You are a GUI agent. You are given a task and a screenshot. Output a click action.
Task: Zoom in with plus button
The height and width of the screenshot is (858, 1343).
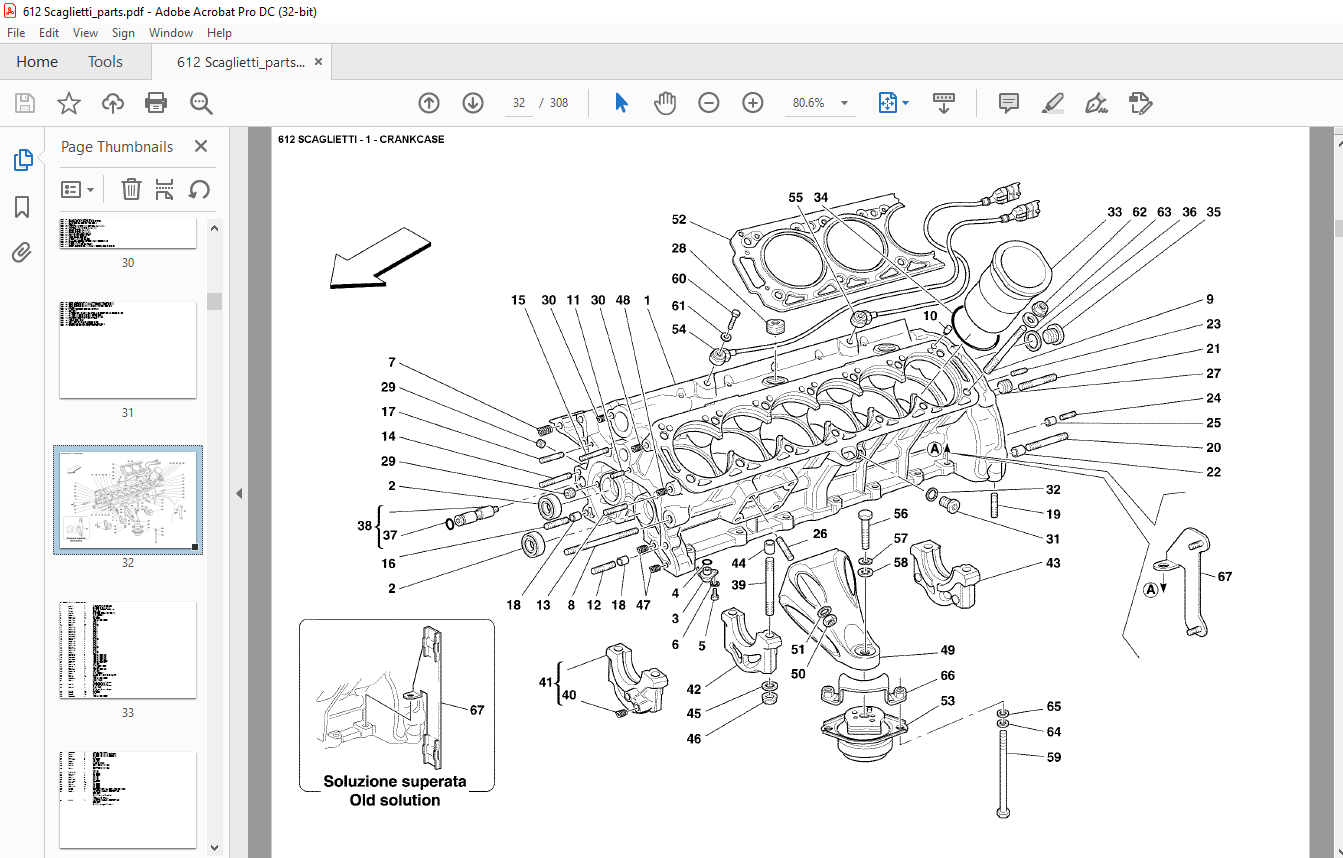point(753,103)
